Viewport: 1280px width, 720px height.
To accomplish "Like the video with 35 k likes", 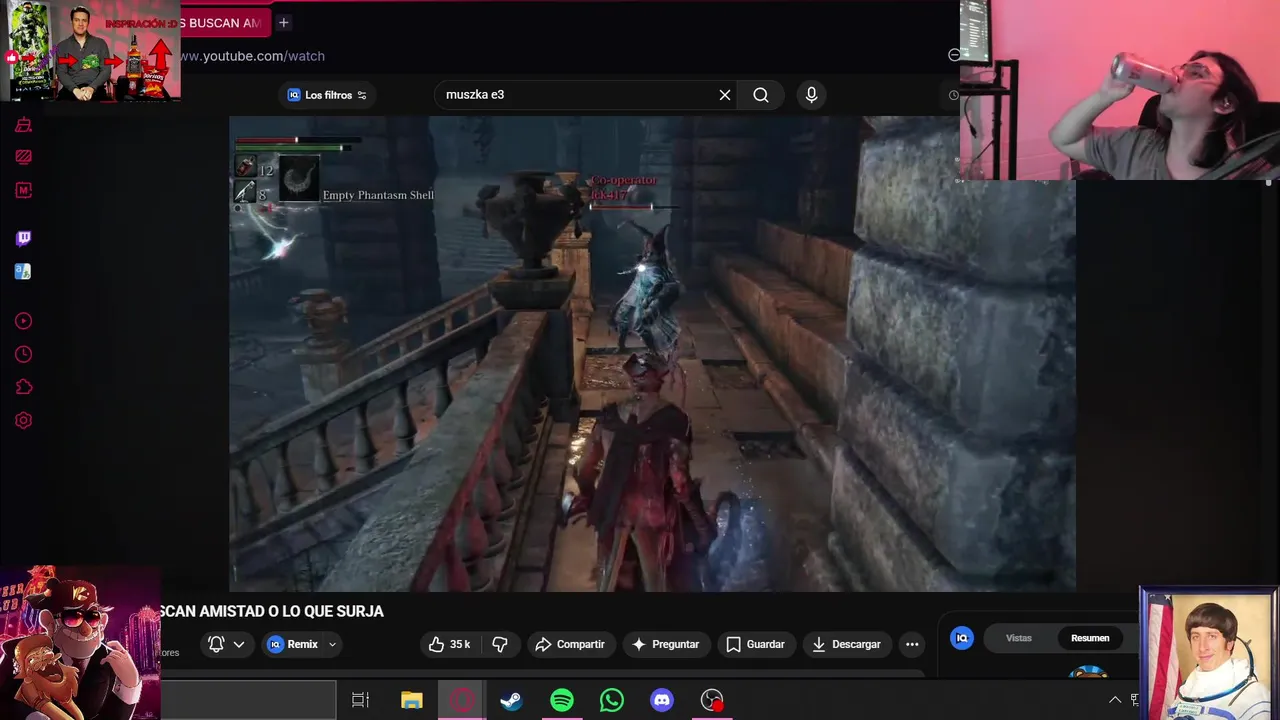I will point(449,644).
